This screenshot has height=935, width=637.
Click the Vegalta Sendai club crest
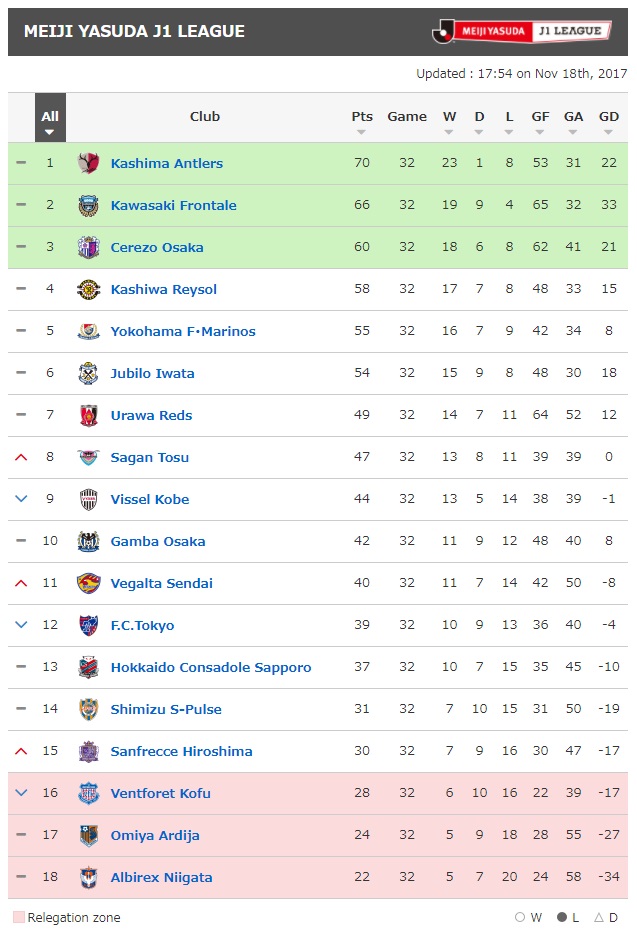88,583
